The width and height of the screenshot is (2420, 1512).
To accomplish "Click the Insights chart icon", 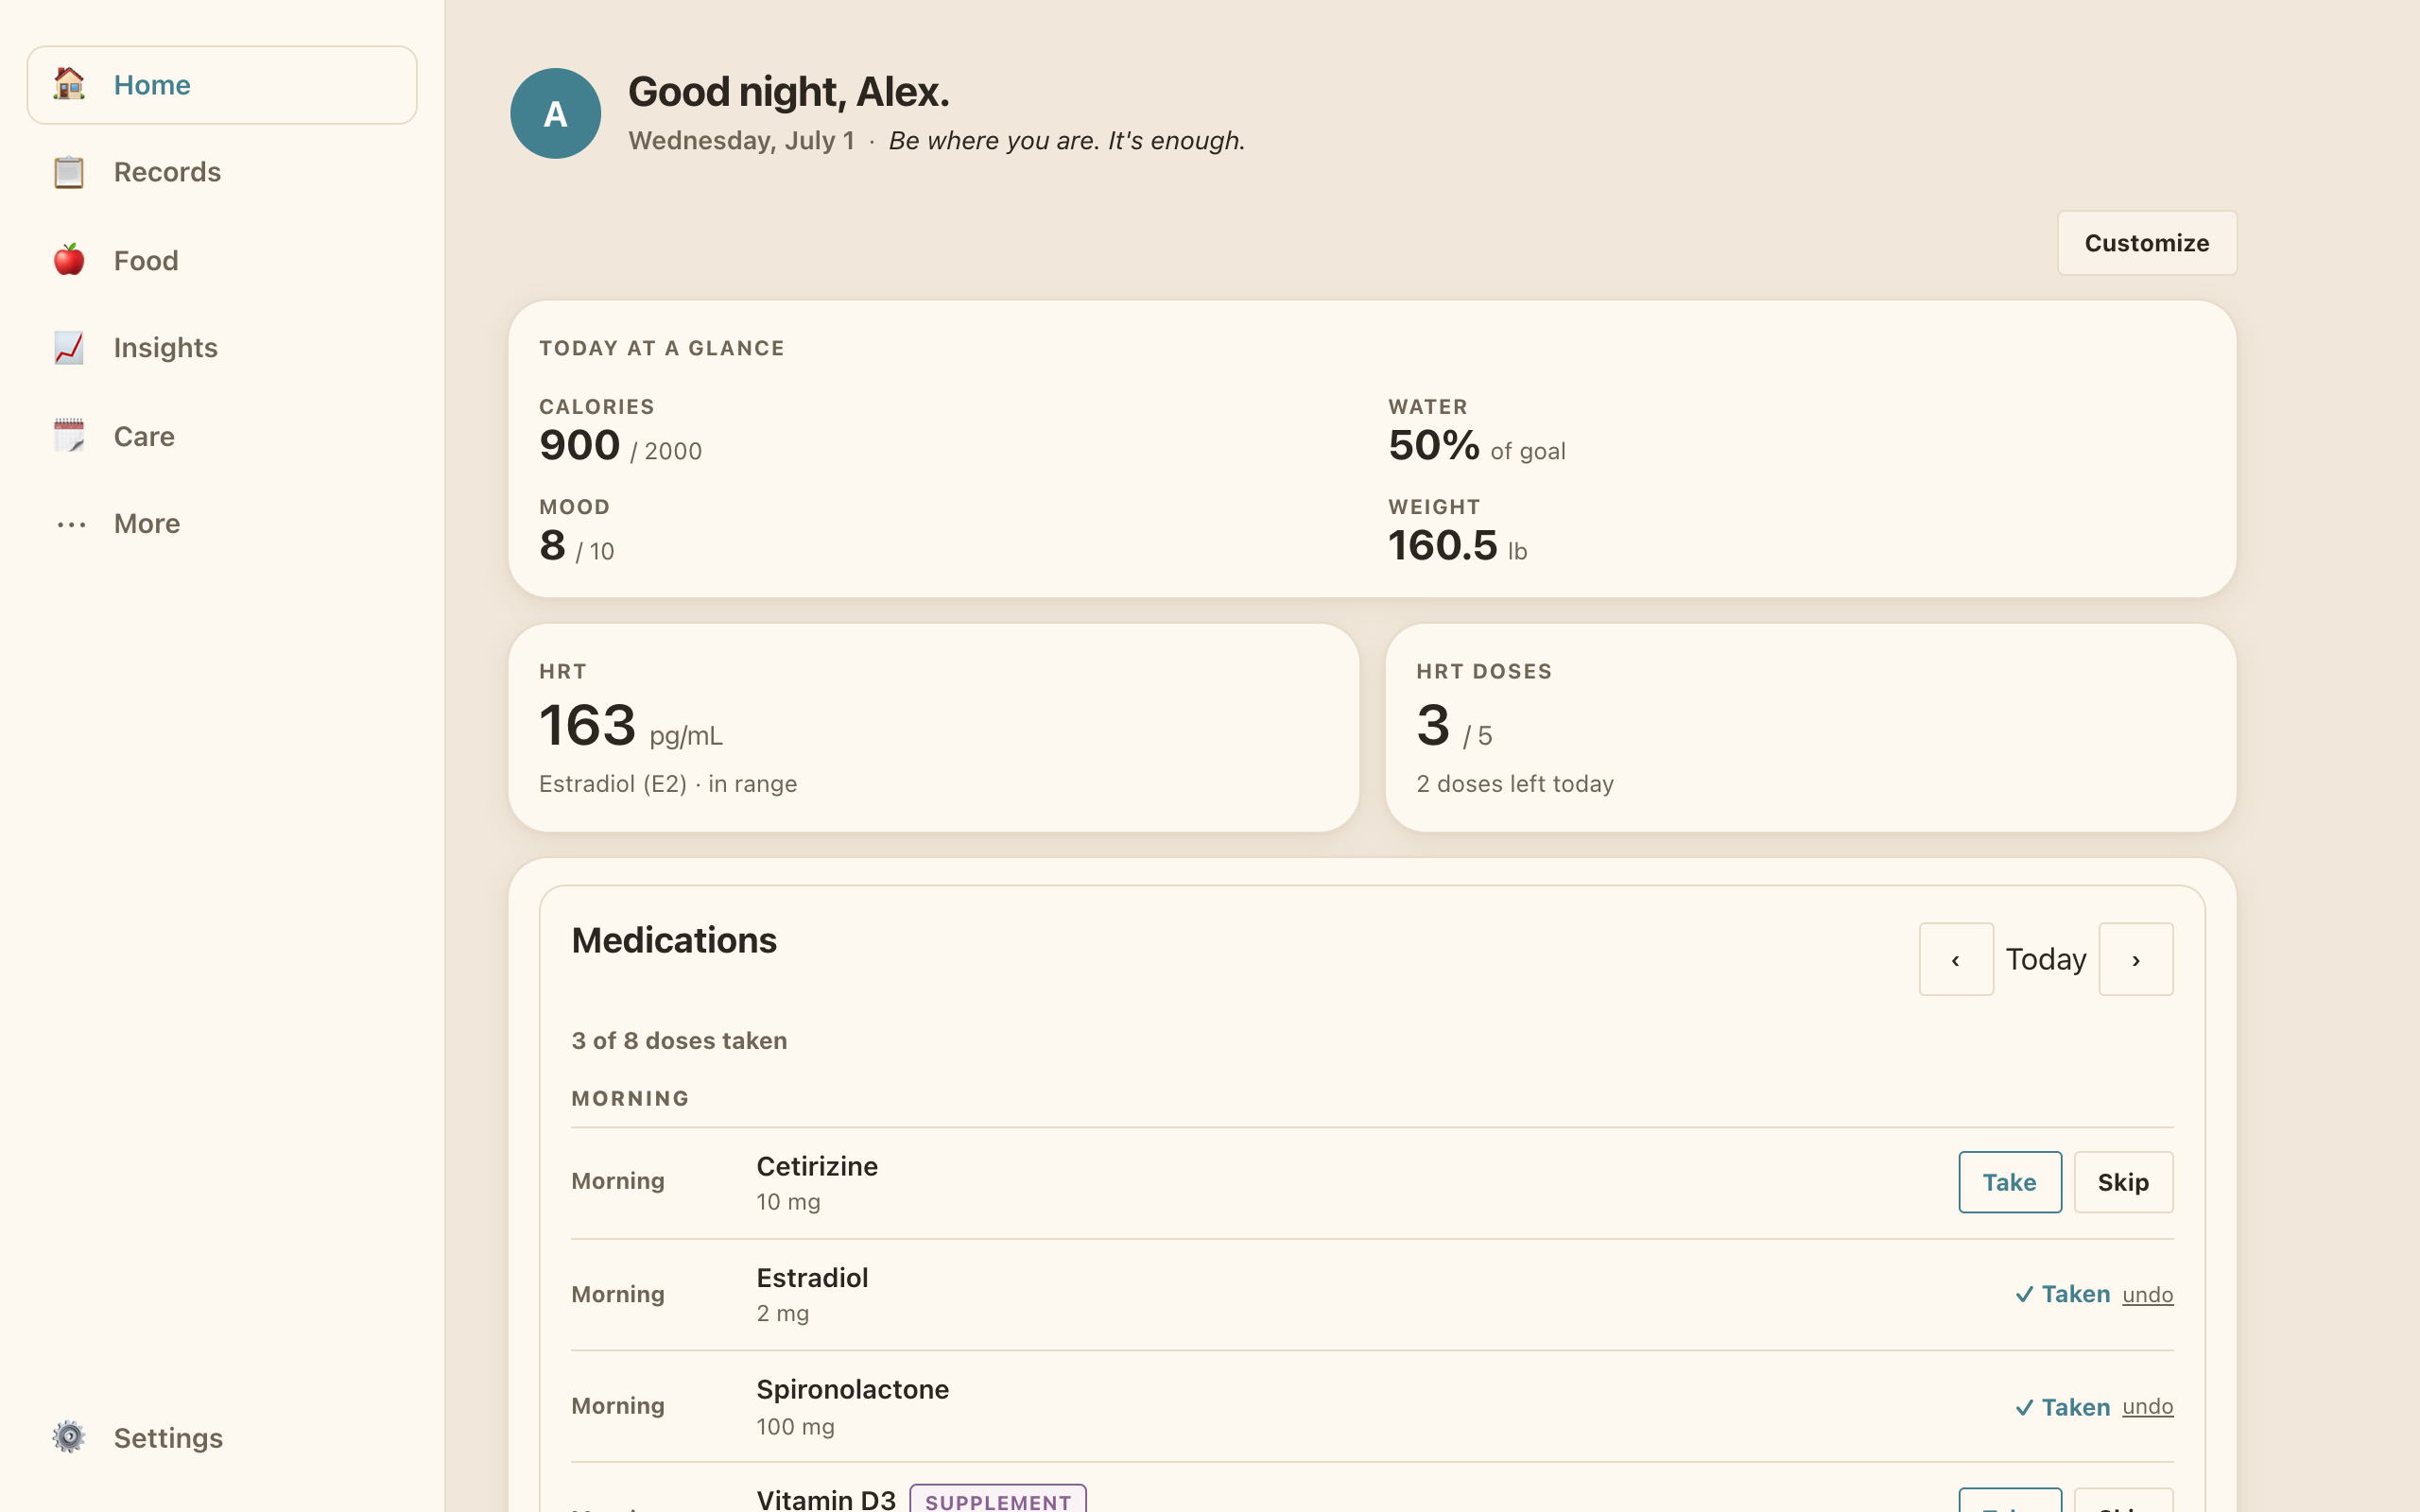I will [x=69, y=348].
